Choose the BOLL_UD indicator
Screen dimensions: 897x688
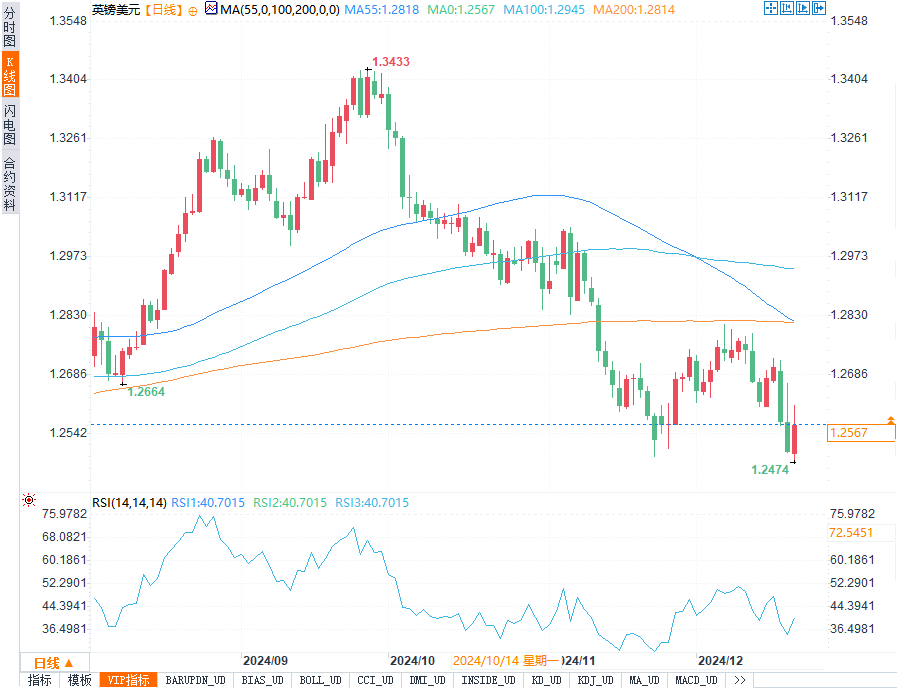click(x=320, y=680)
